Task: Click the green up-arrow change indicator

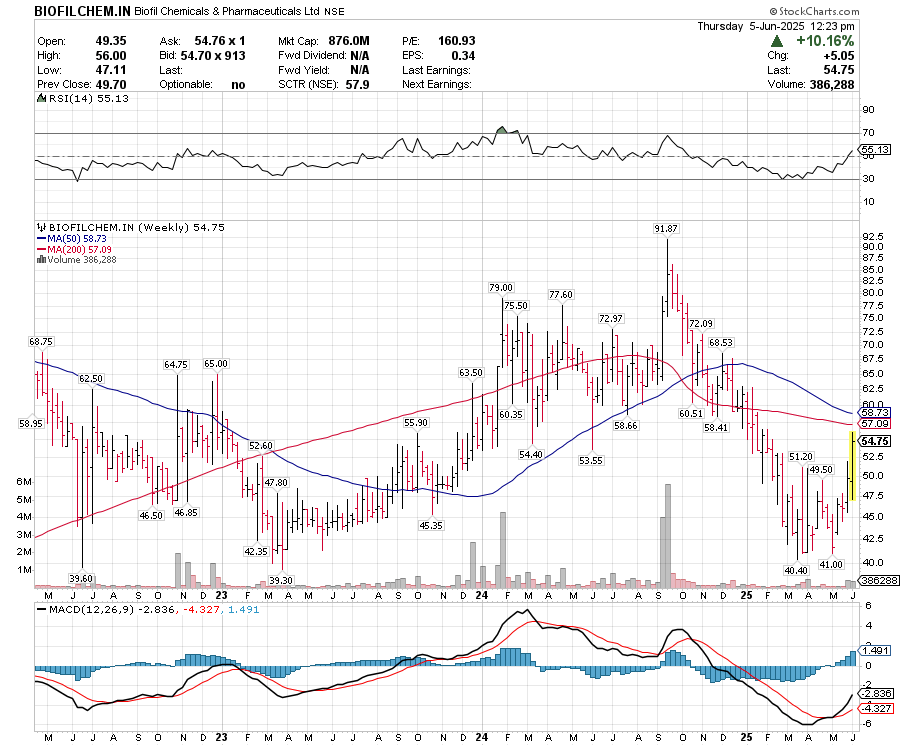Action: 777,41
